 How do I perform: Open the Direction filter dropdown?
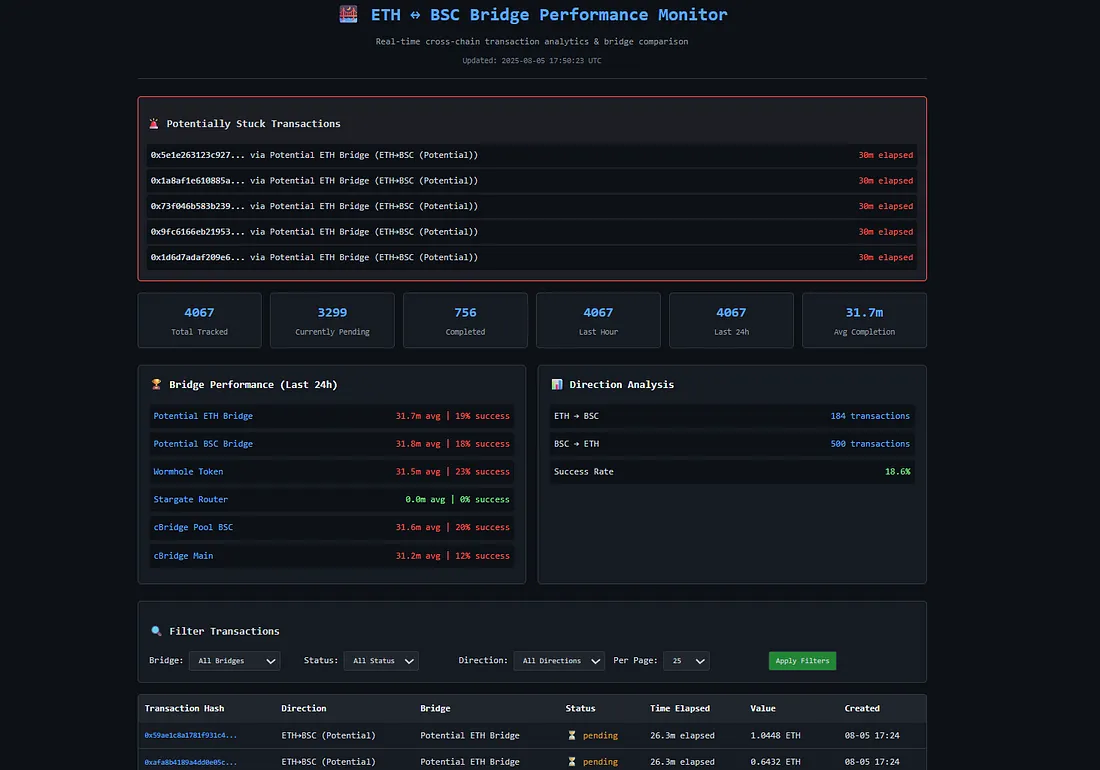click(559, 661)
